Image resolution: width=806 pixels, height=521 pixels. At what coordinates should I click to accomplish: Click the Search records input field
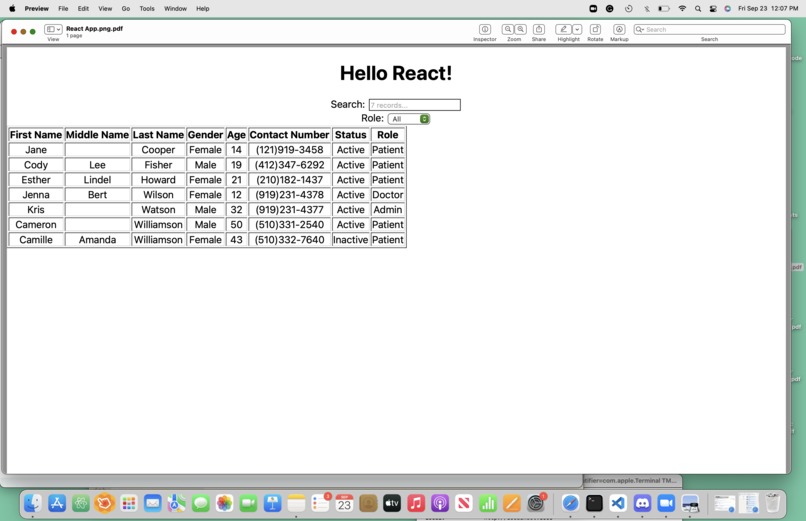[x=414, y=105]
